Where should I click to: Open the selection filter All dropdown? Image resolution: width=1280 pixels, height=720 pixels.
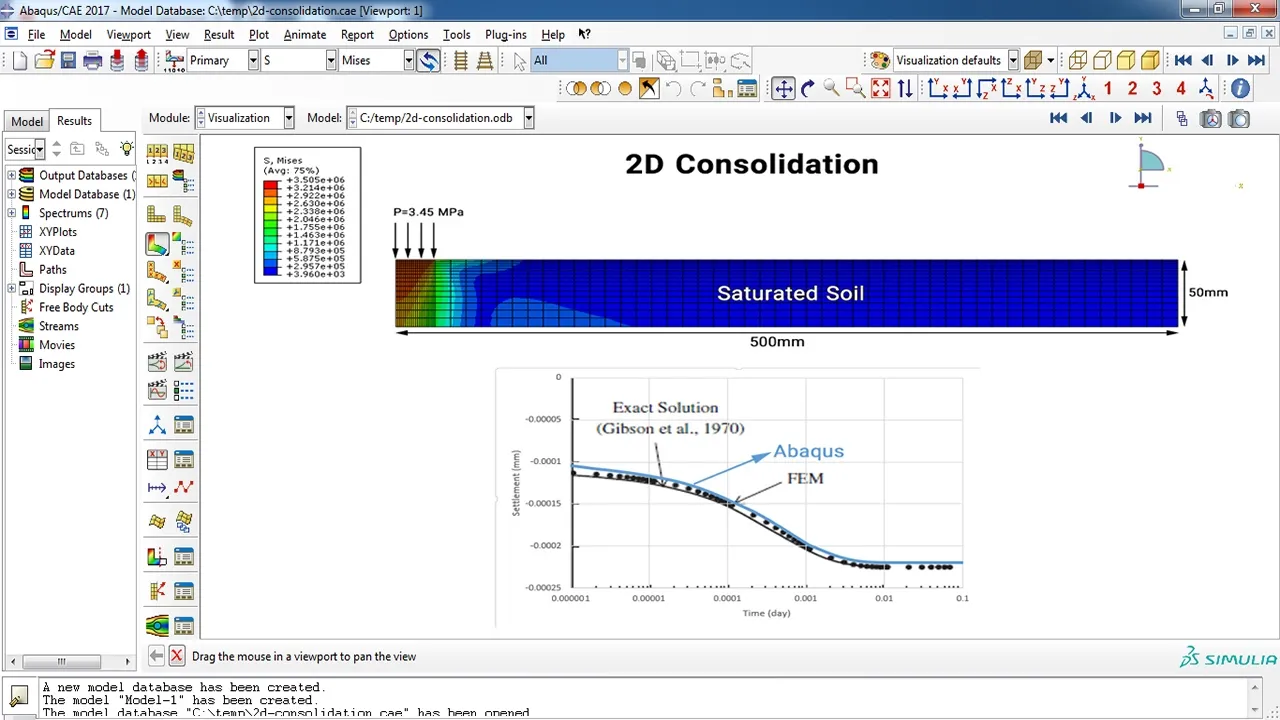(x=622, y=60)
